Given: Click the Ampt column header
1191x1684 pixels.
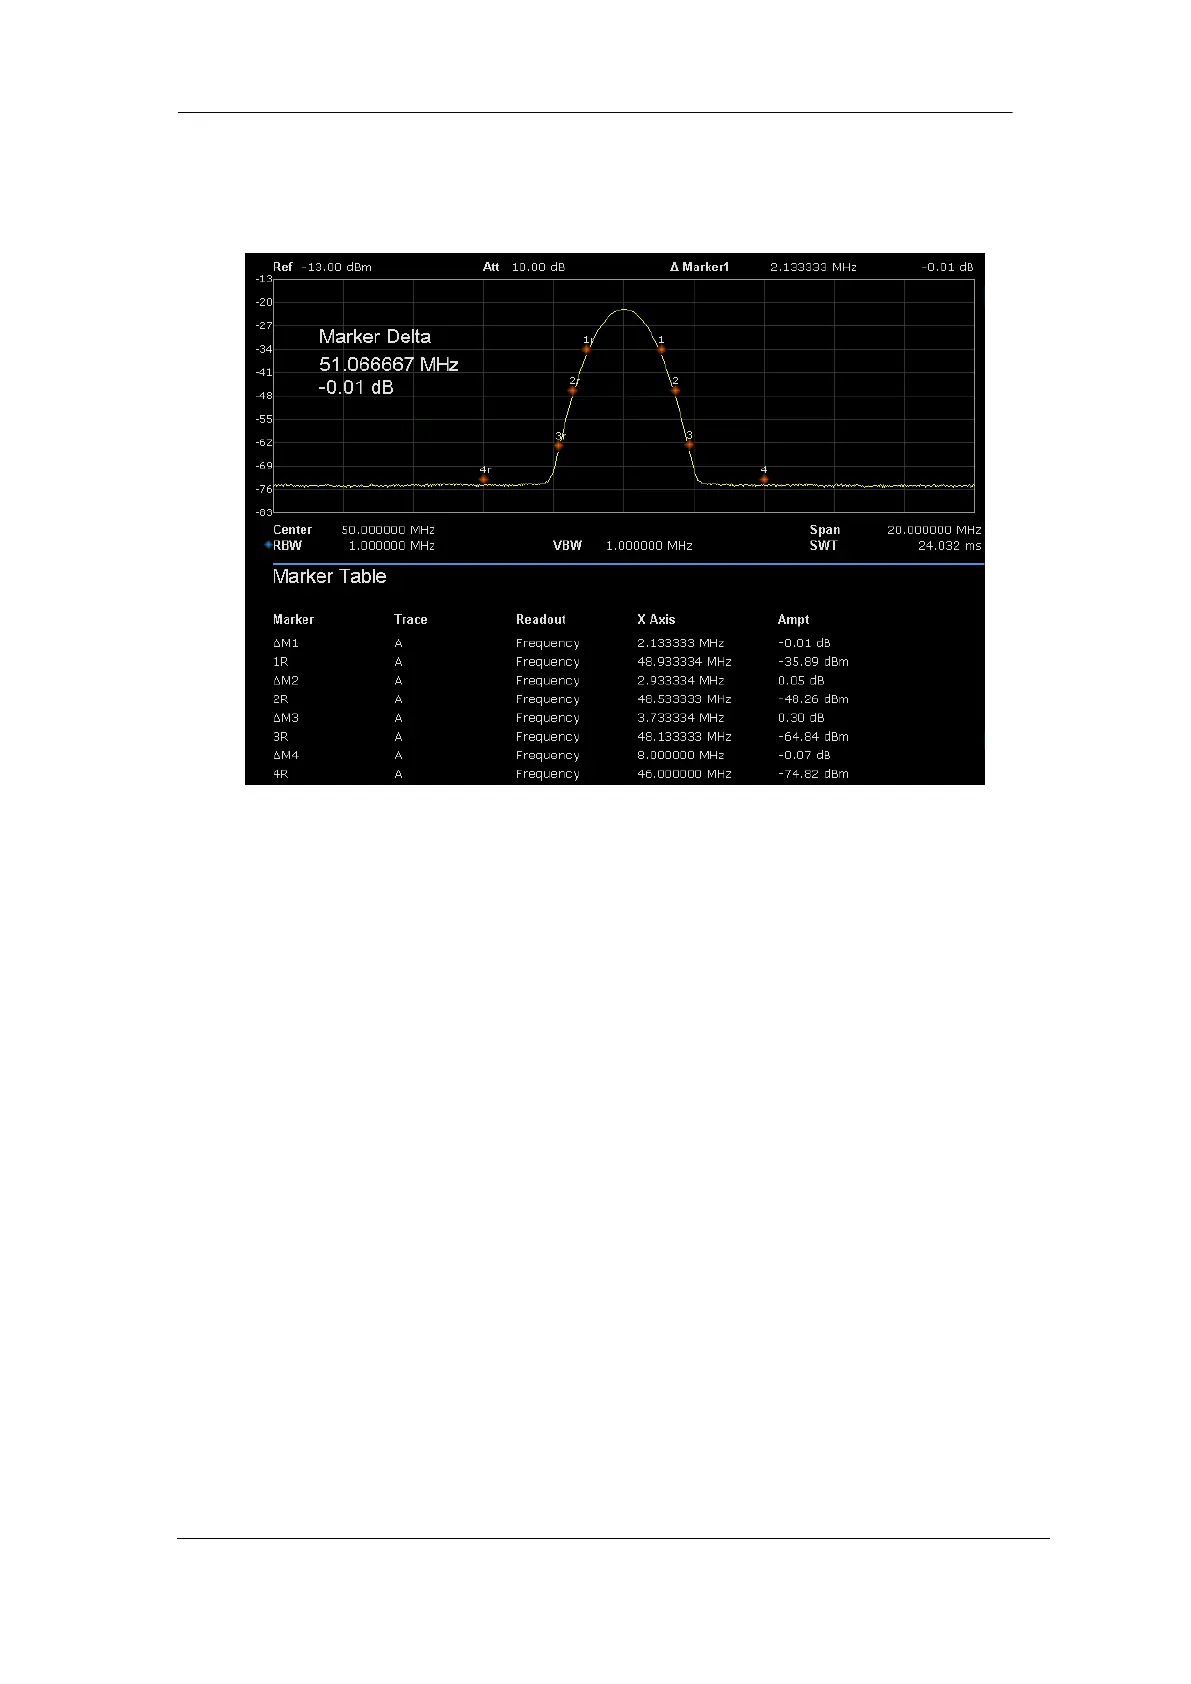Looking at the screenshot, I should tap(793, 620).
